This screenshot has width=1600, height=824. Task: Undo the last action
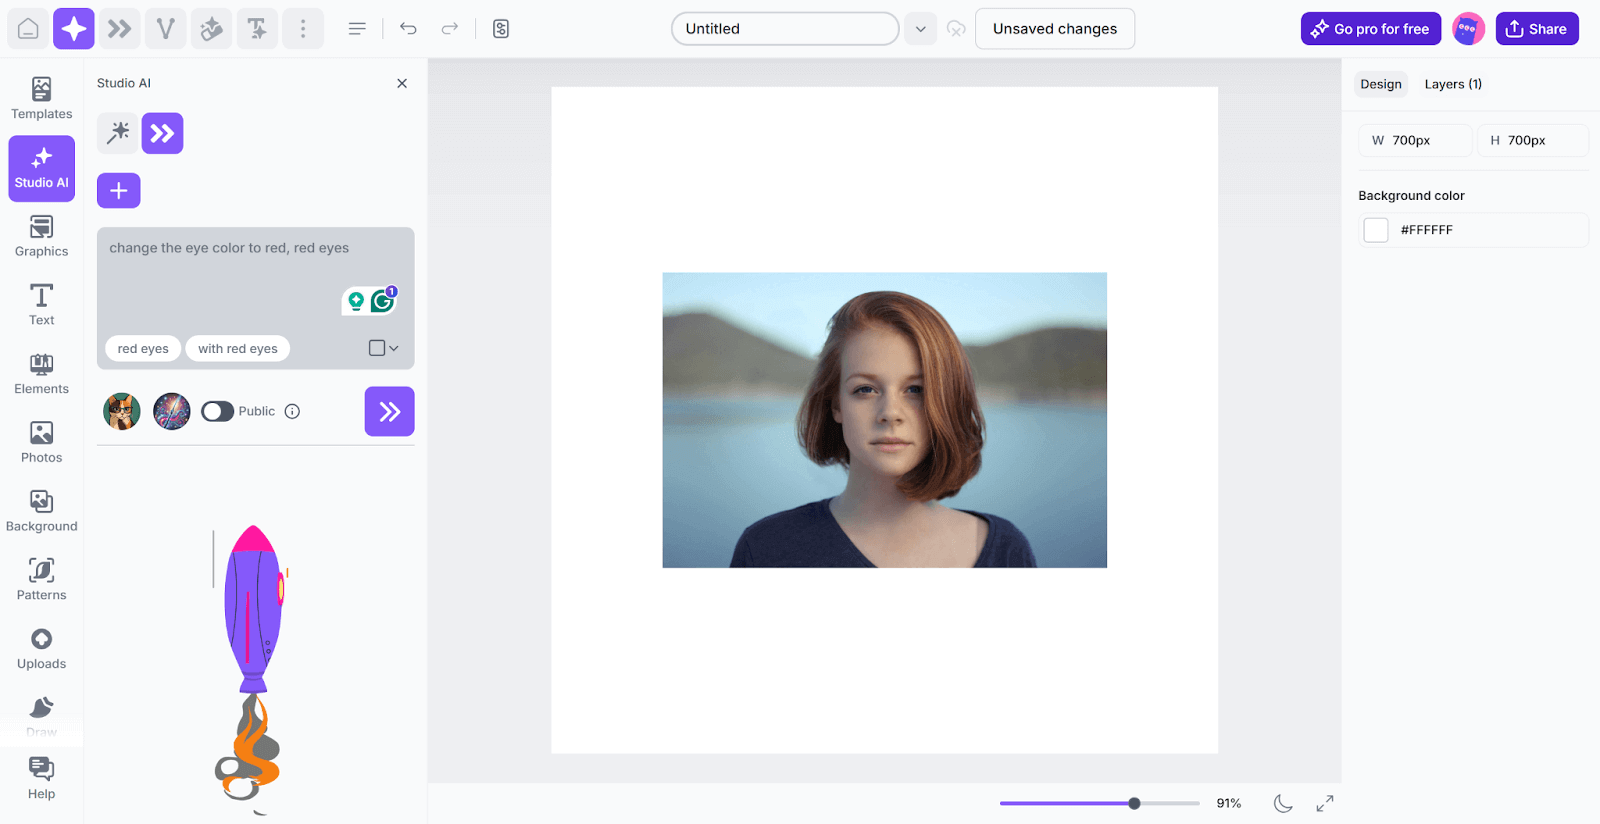408,29
